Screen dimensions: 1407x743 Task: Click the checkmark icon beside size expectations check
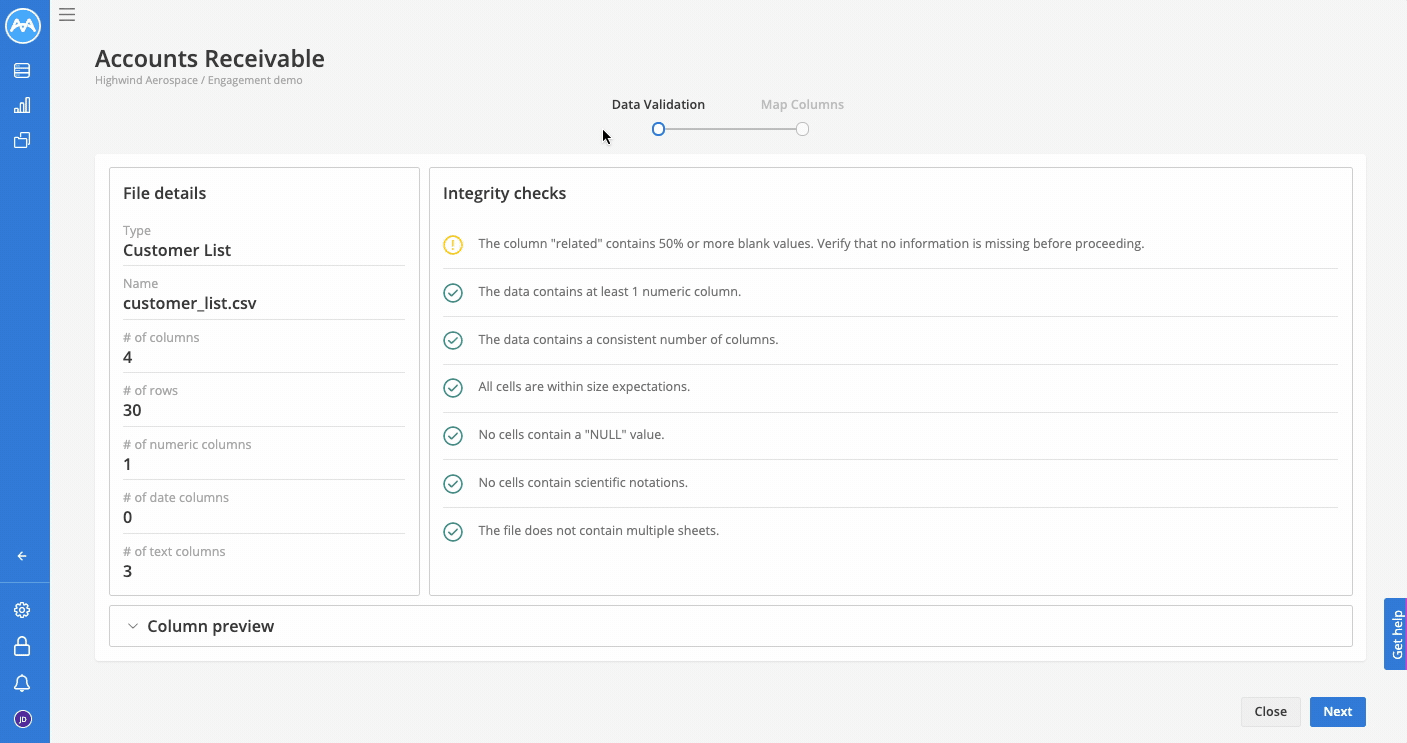tap(453, 387)
